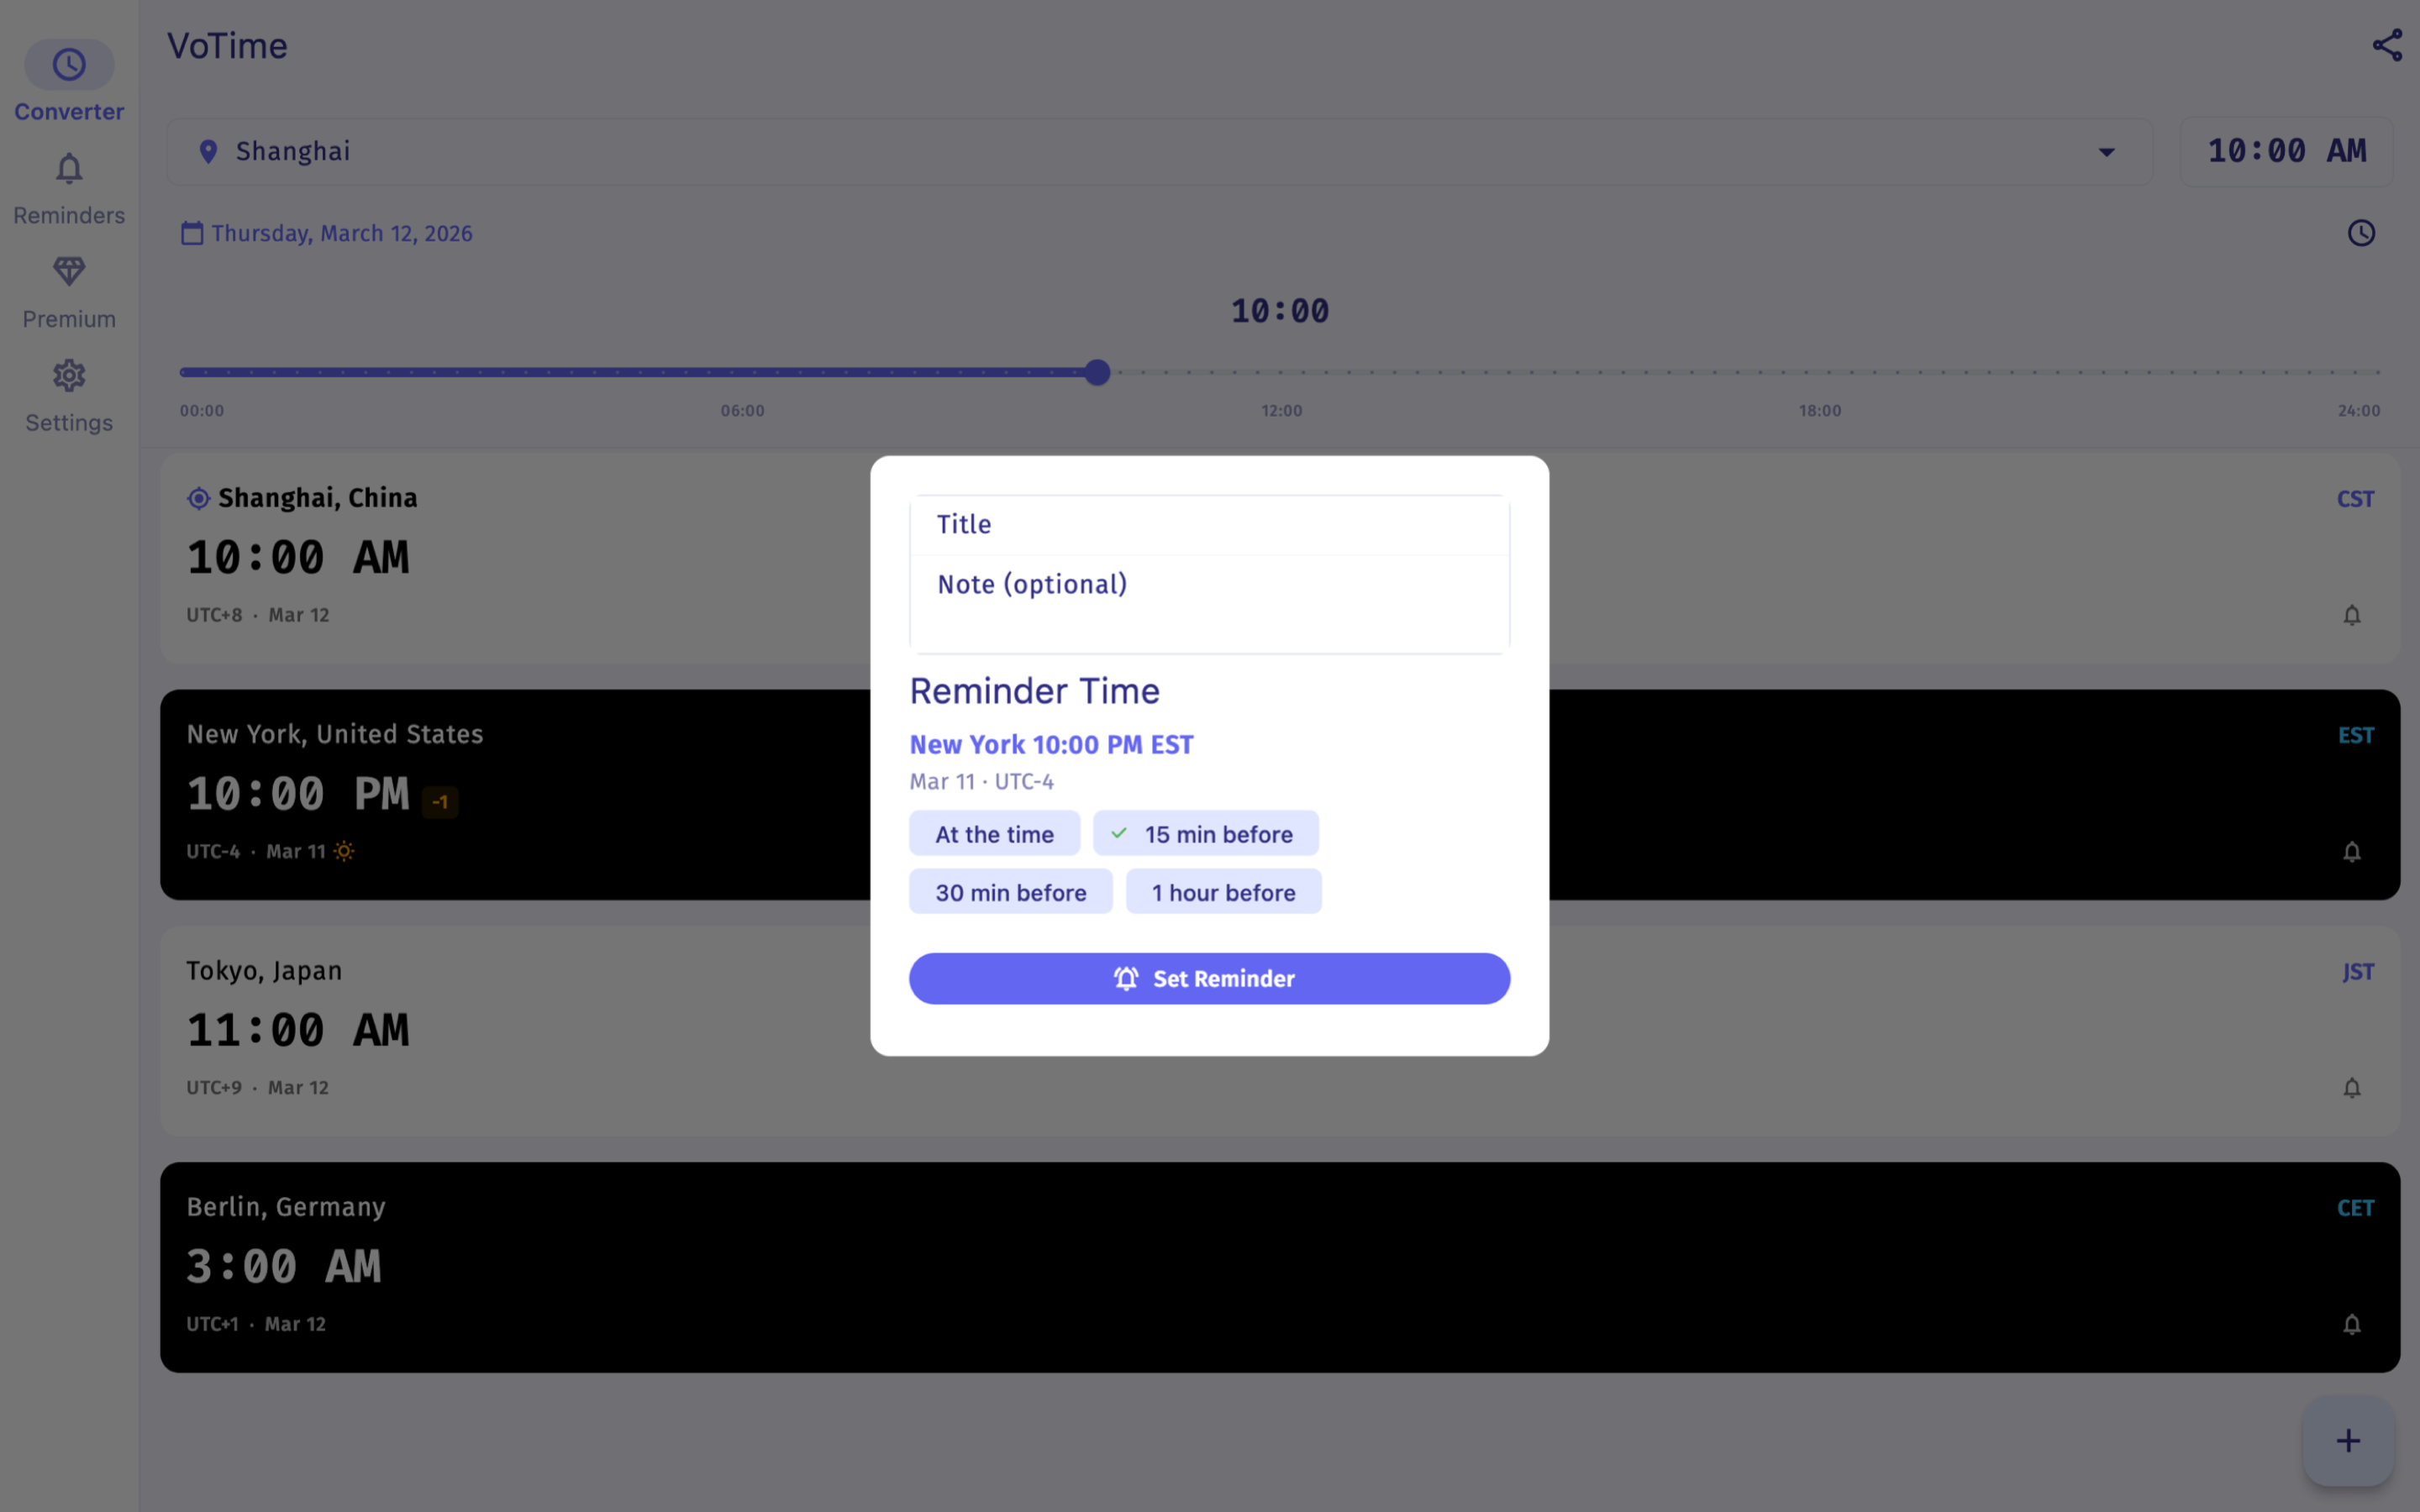
Task: Click the CST timezone label
Action: click(x=2355, y=499)
